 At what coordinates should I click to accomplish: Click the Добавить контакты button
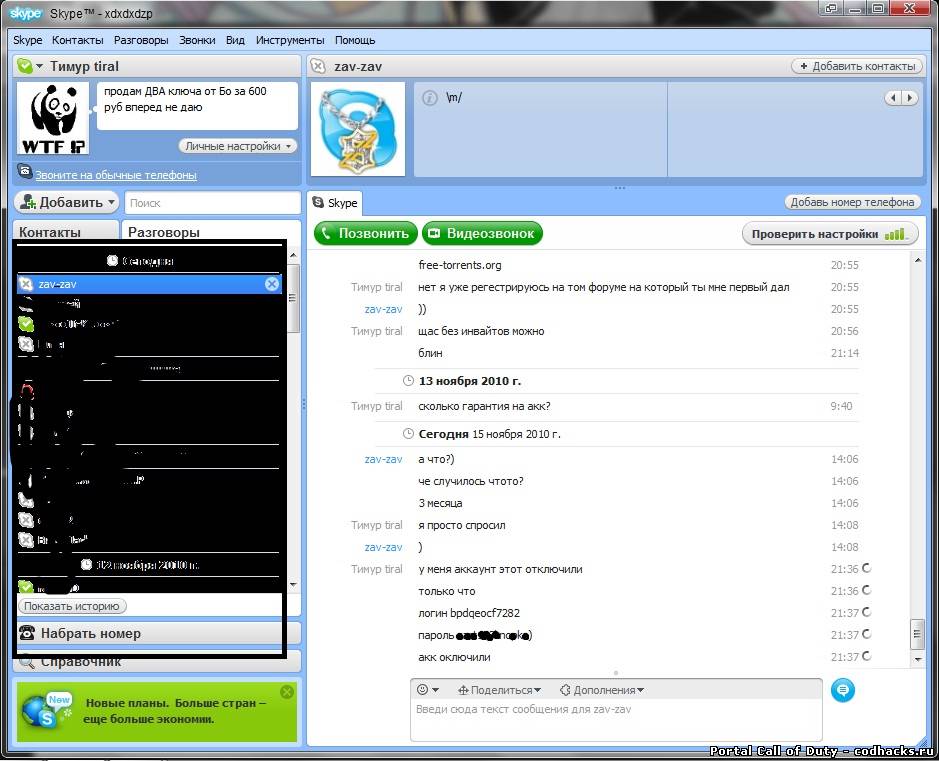point(857,66)
